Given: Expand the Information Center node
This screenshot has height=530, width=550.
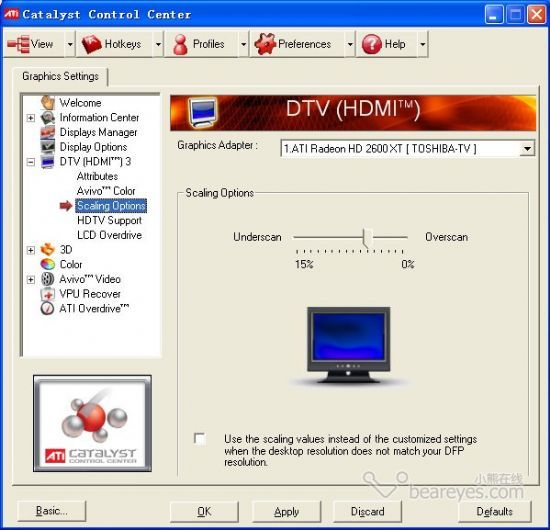Looking at the screenshot, I should tap(31, 118).
